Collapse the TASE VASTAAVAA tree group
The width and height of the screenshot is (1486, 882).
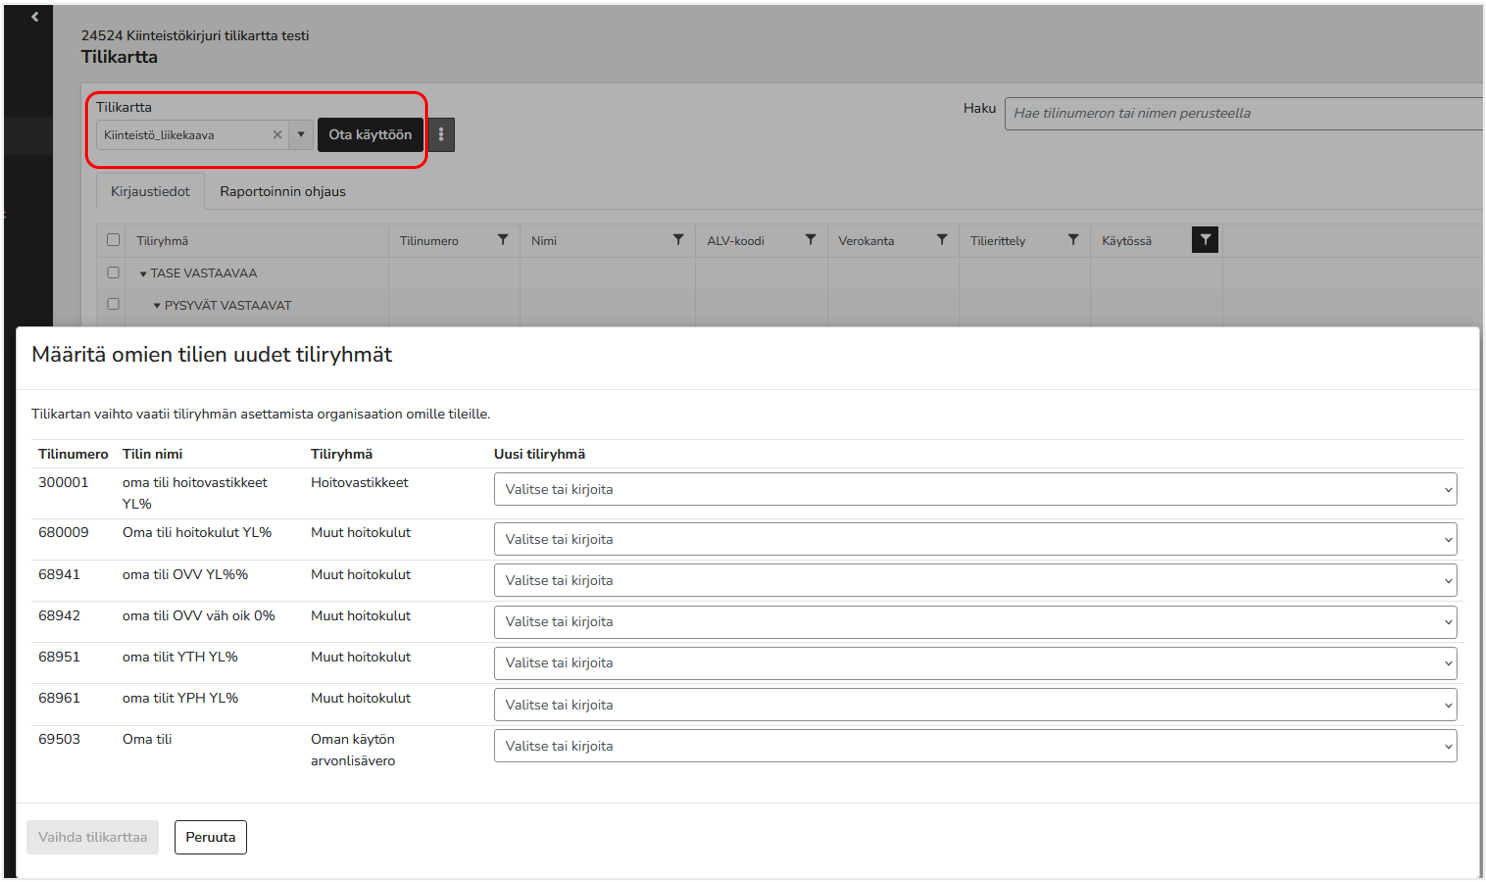coord(143,274)
